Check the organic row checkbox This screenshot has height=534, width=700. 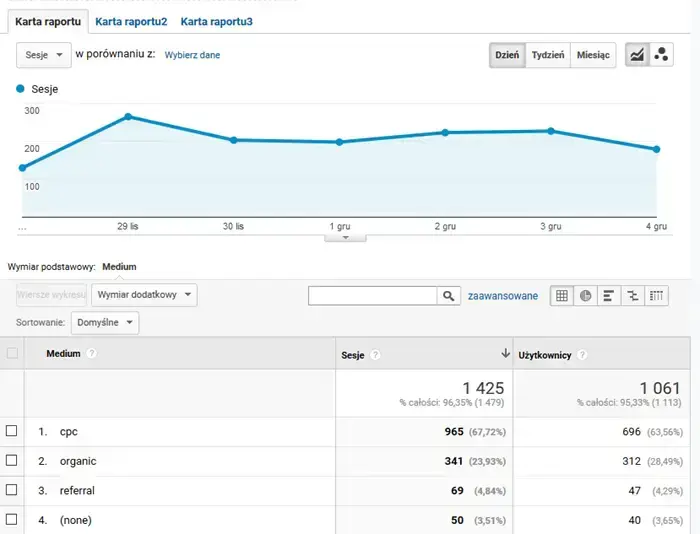click(12, 461)
